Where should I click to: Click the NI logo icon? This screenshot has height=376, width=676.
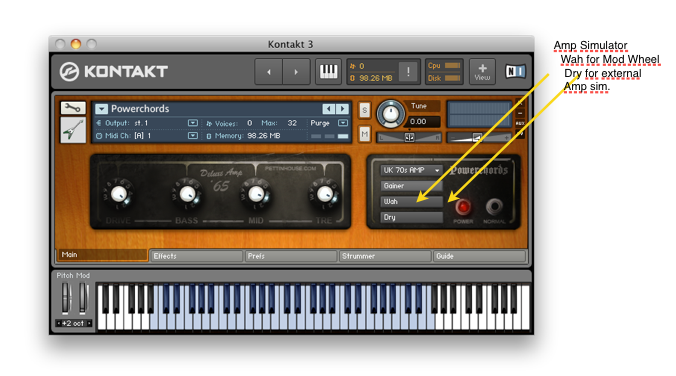(x=515, y=71)
